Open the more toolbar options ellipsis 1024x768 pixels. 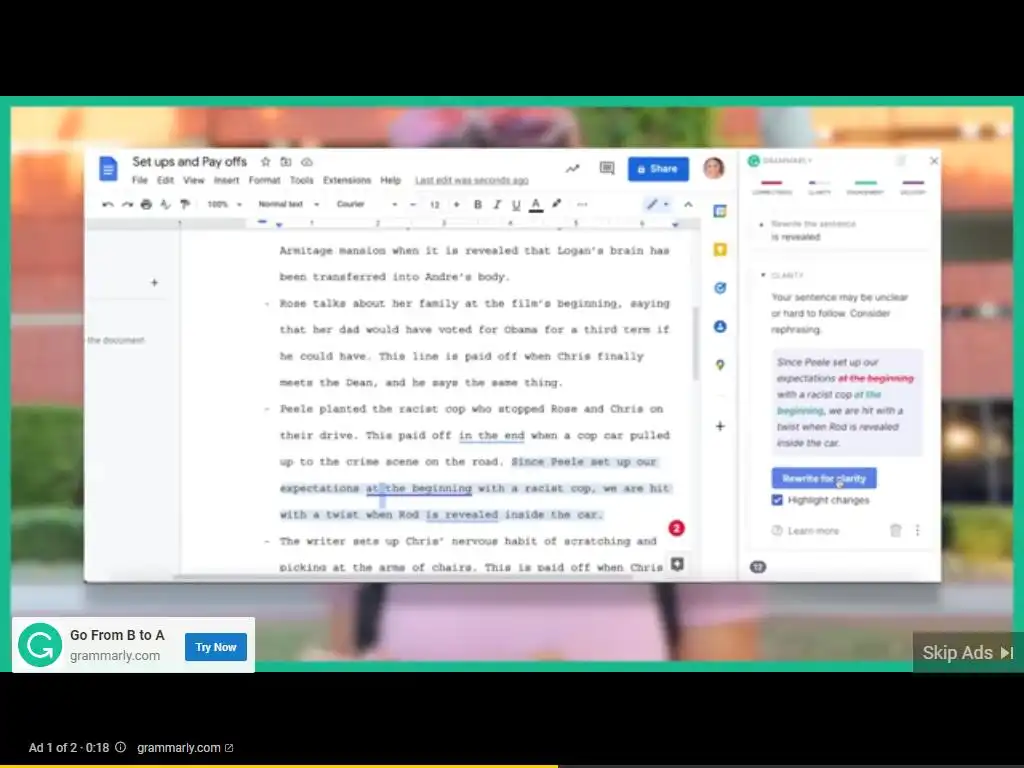[583, 204]
